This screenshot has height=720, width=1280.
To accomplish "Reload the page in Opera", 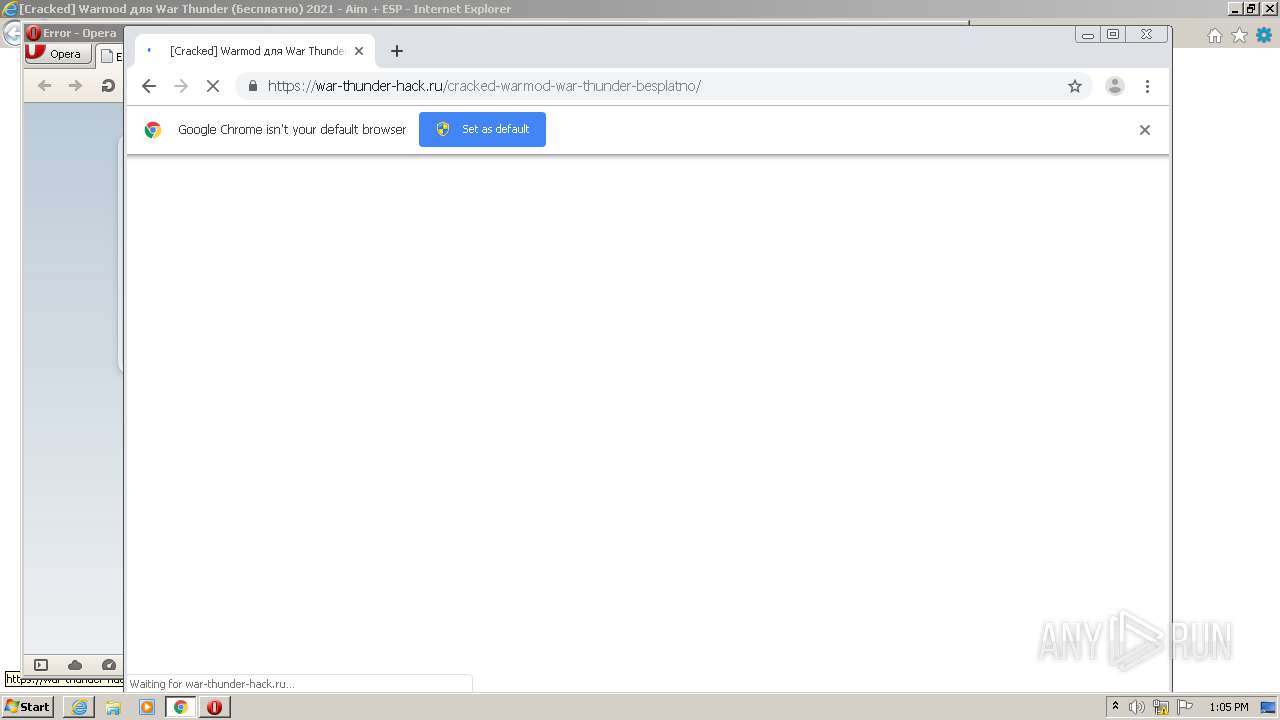I will click(108, 86).
